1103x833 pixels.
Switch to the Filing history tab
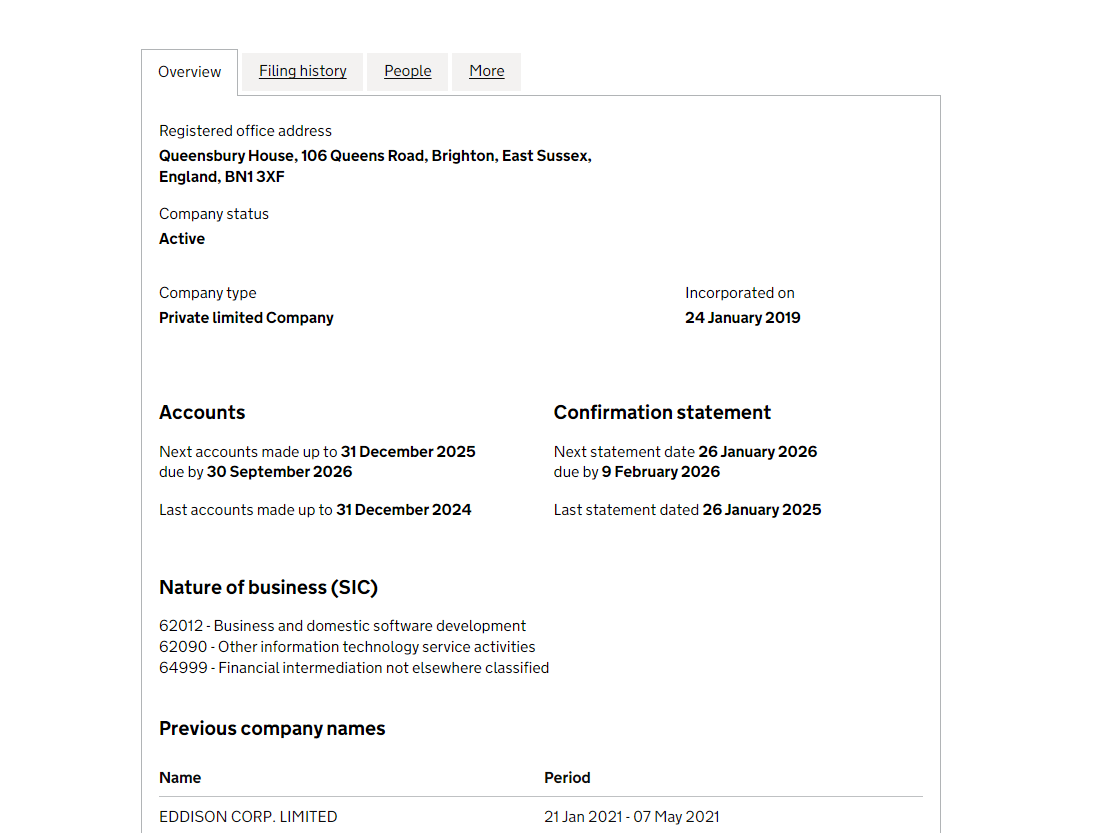[x=302, y=71]
